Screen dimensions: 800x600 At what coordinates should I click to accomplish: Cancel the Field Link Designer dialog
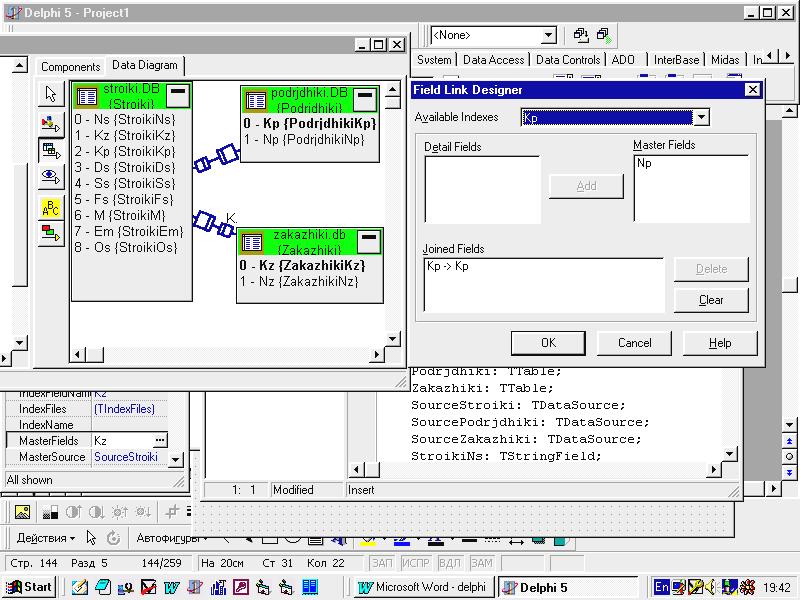tap(634, 343)
